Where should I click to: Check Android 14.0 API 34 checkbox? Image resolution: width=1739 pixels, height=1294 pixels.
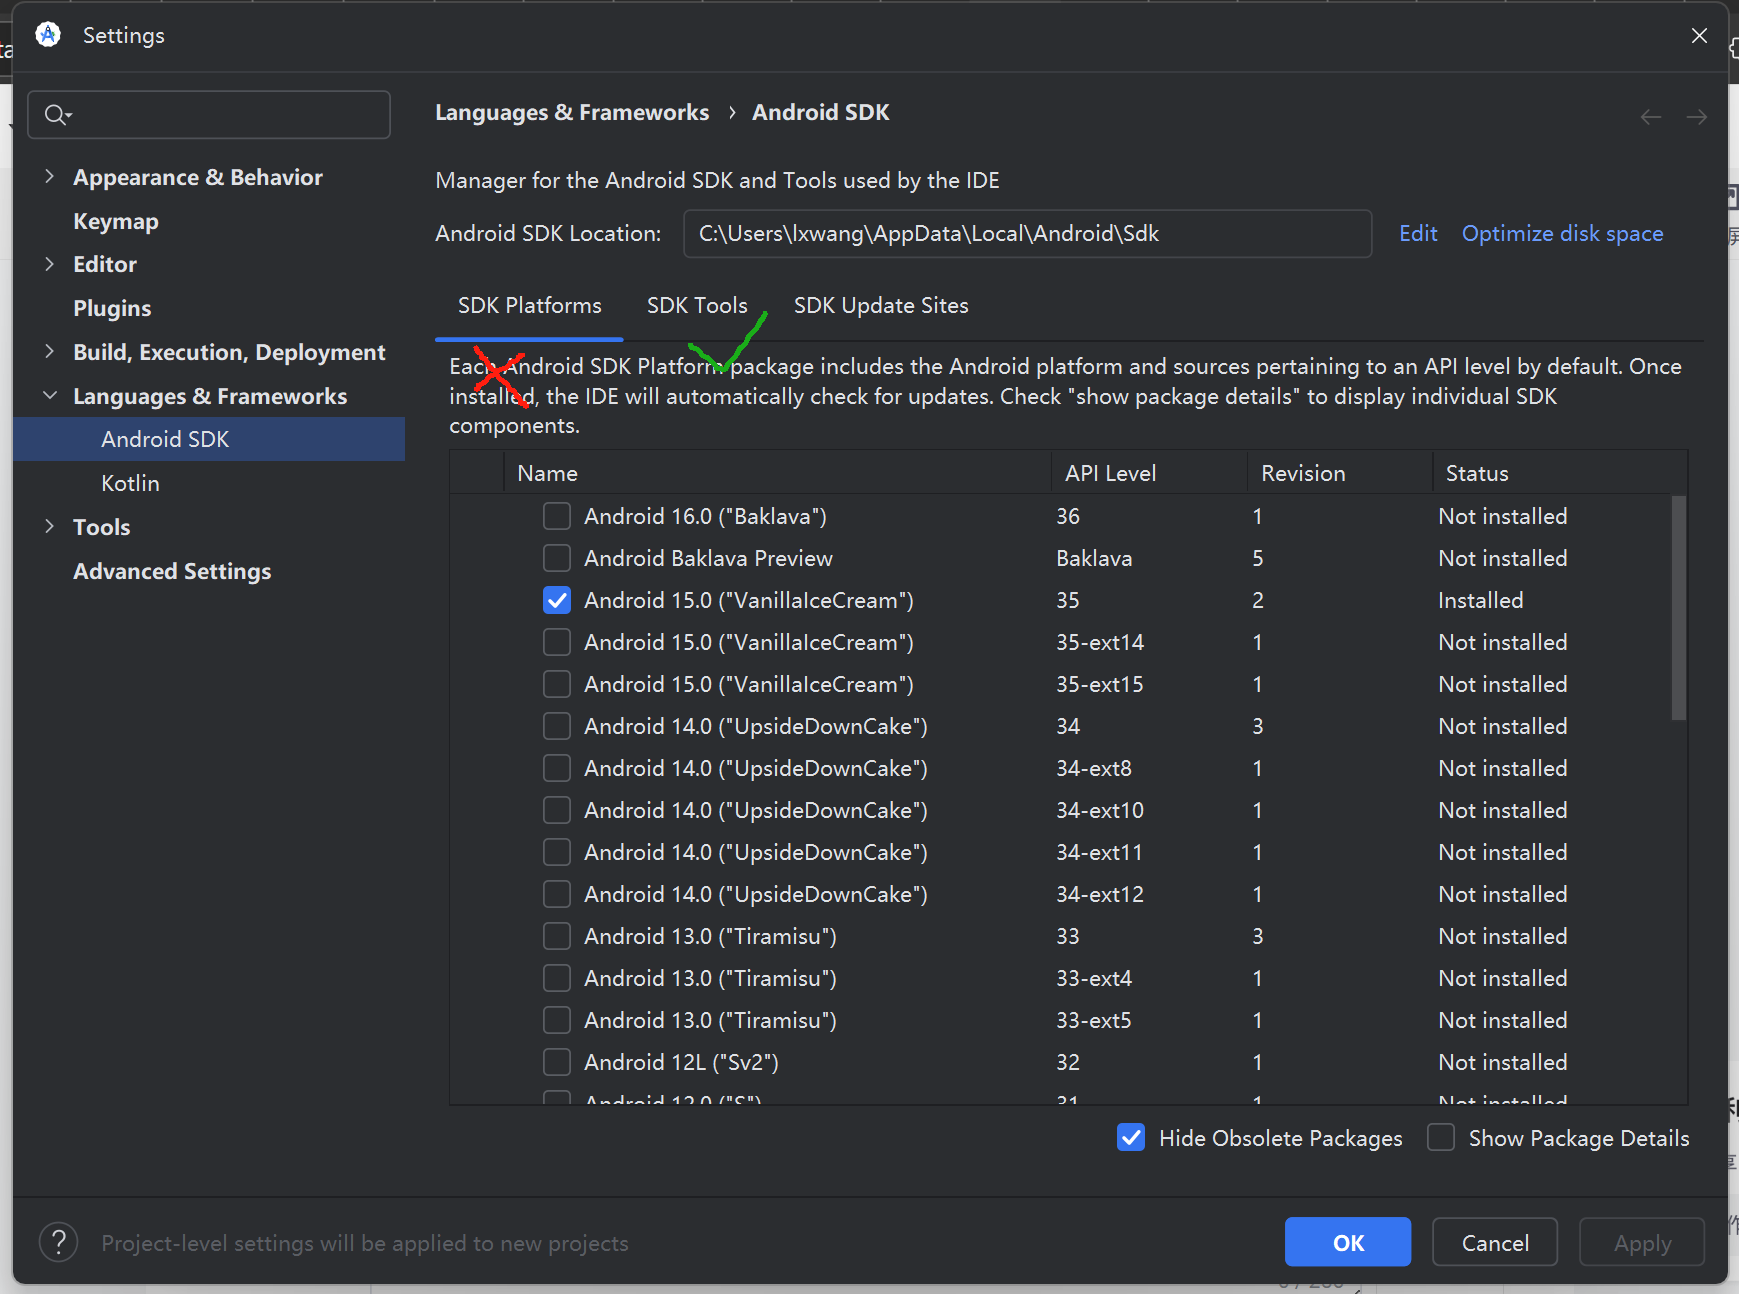557,726
